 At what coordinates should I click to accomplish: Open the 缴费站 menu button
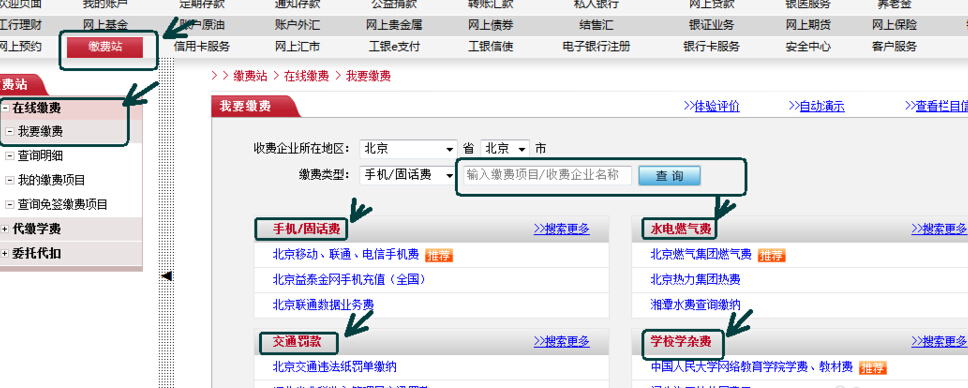click(105, 47)
